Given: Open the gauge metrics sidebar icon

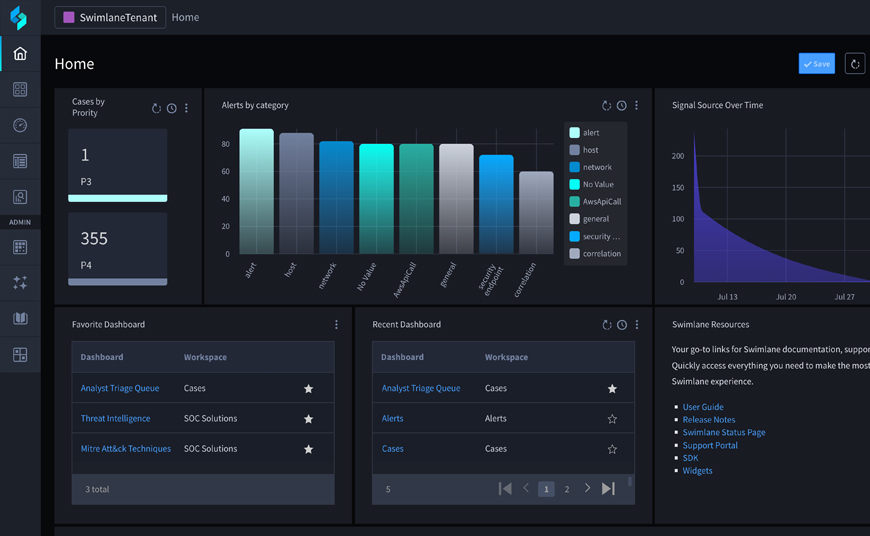Looking at the screenshot, I should (20, 125).
